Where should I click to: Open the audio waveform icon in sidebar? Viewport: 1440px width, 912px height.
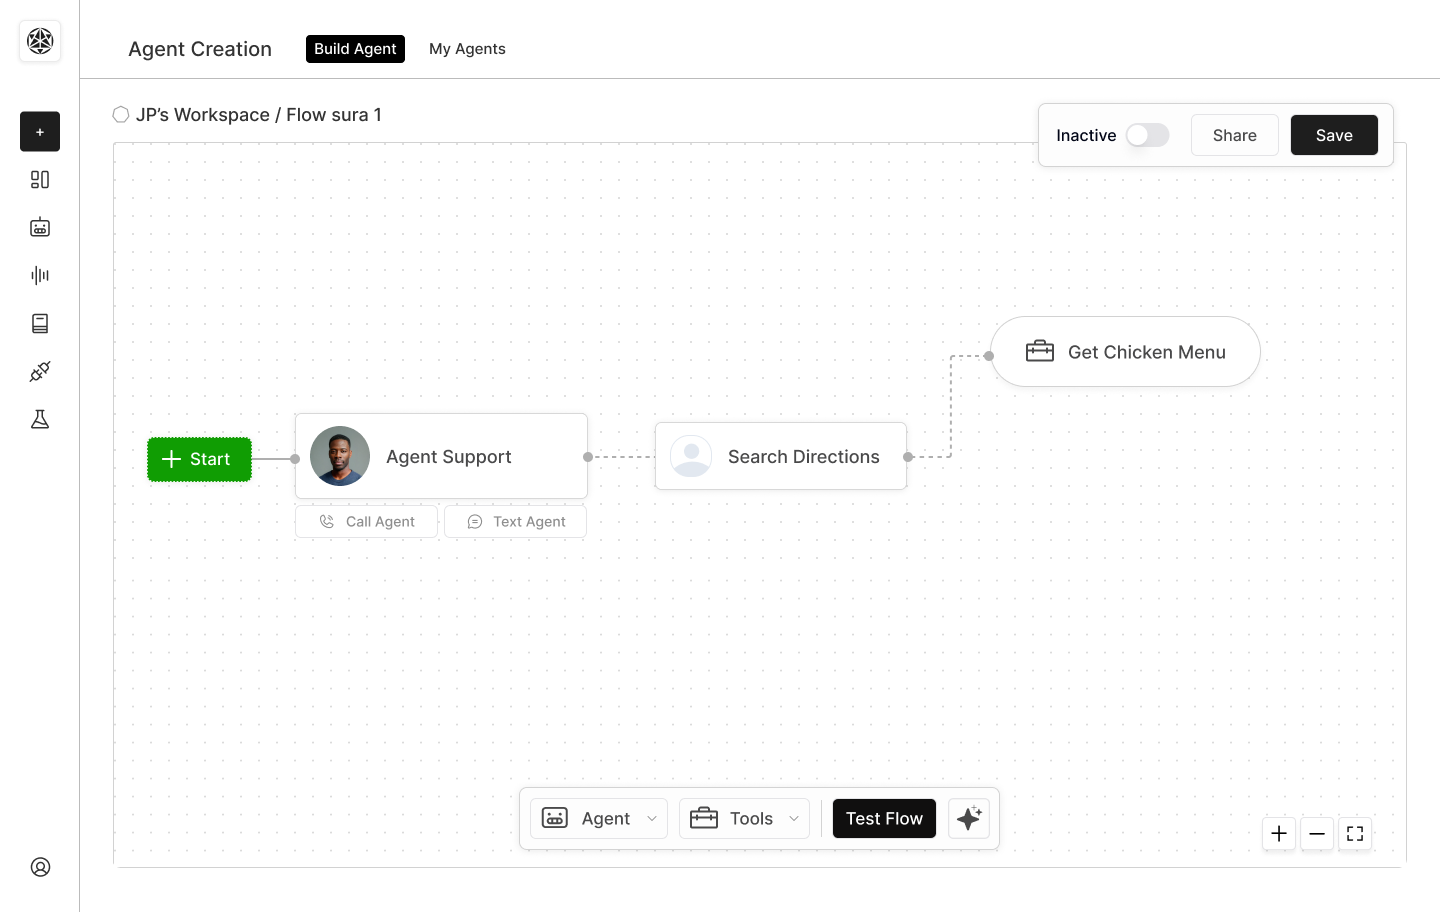40,276
